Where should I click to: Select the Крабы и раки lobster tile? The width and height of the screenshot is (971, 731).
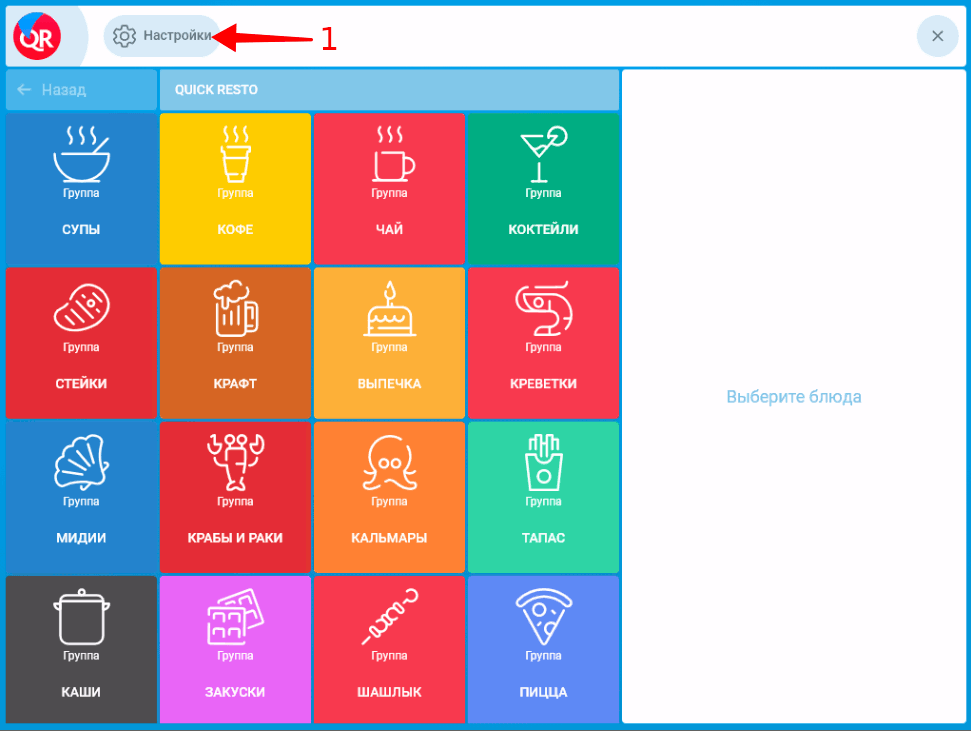235,497
